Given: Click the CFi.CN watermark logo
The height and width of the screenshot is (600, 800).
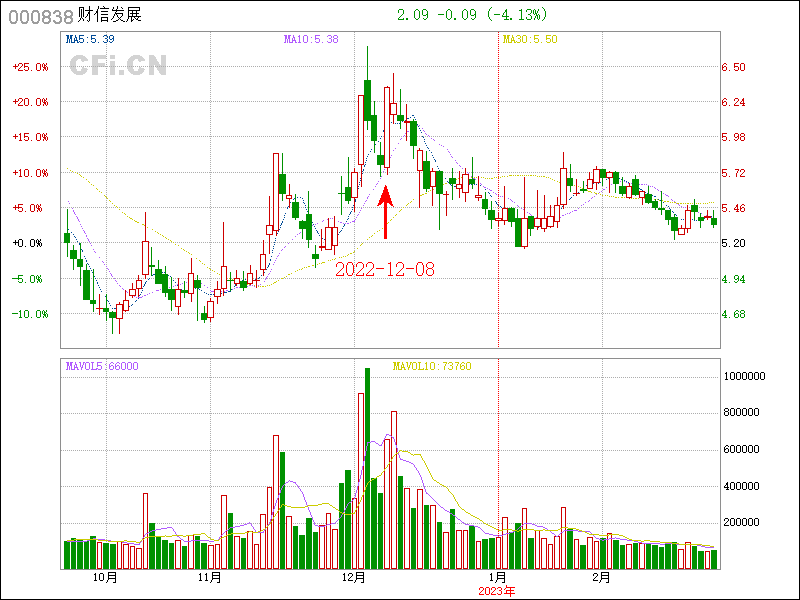Looking at the screenshot, I should click(x=118, y=65).
